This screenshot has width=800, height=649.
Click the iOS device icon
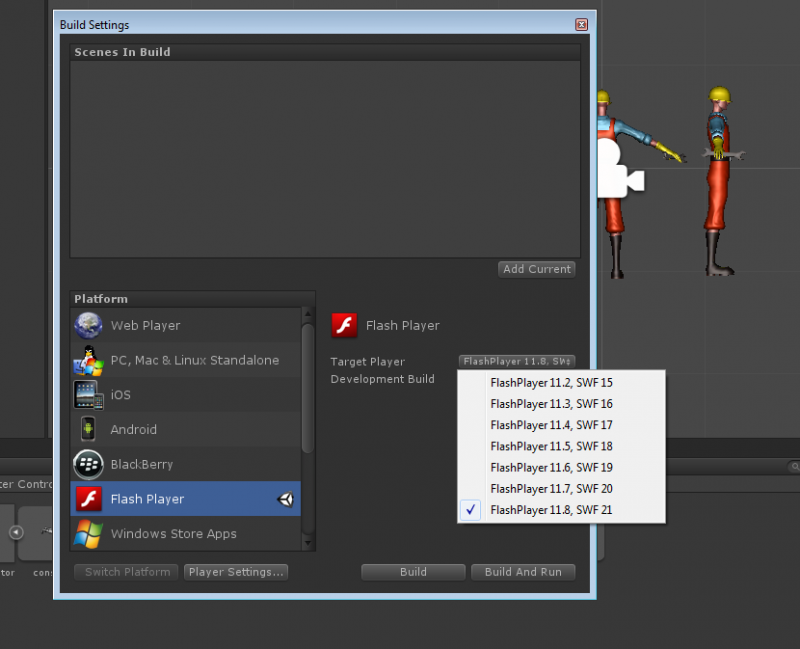pyautogui.click(x=88, y=395)
